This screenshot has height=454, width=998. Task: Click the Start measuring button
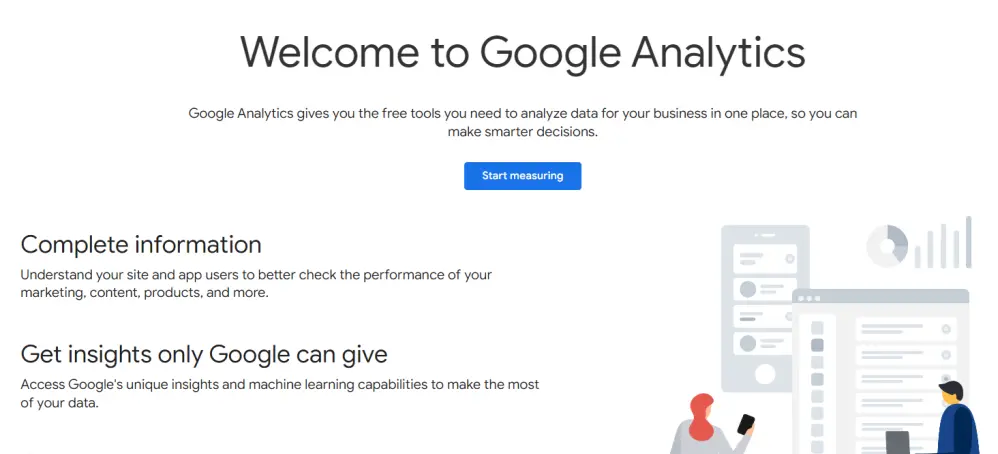tap(522, 176)
